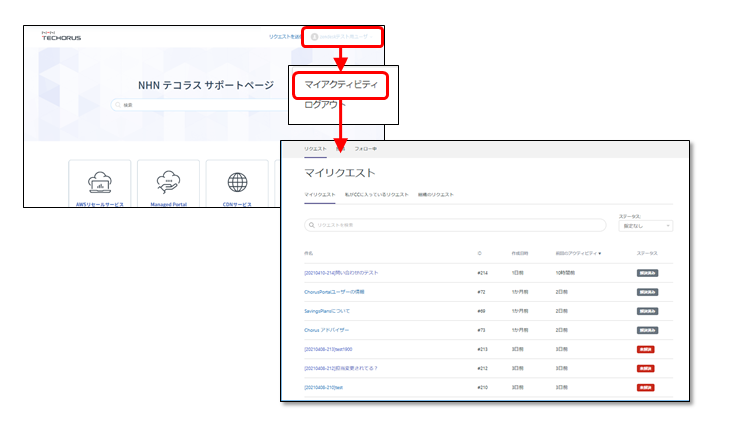Image resolution: width=750 pixels, height=422 pixels.
Task: Open the CDN service globe icon
Action: (x=237, y=182)
